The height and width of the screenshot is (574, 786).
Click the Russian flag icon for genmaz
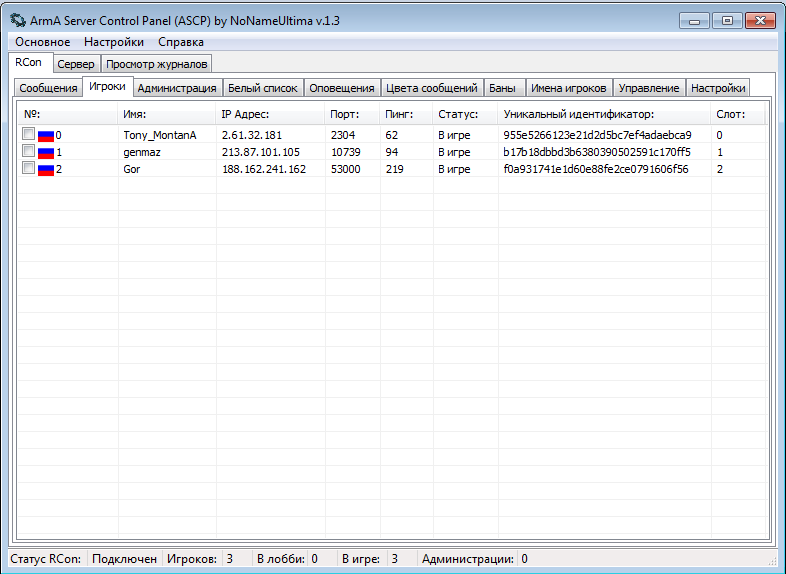click(x=46, y=152)
